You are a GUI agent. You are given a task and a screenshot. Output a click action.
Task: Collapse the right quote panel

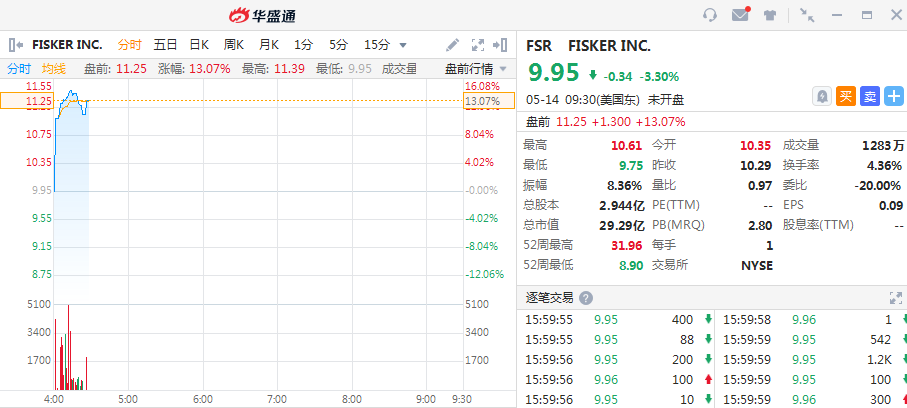(x=502, y=45)
